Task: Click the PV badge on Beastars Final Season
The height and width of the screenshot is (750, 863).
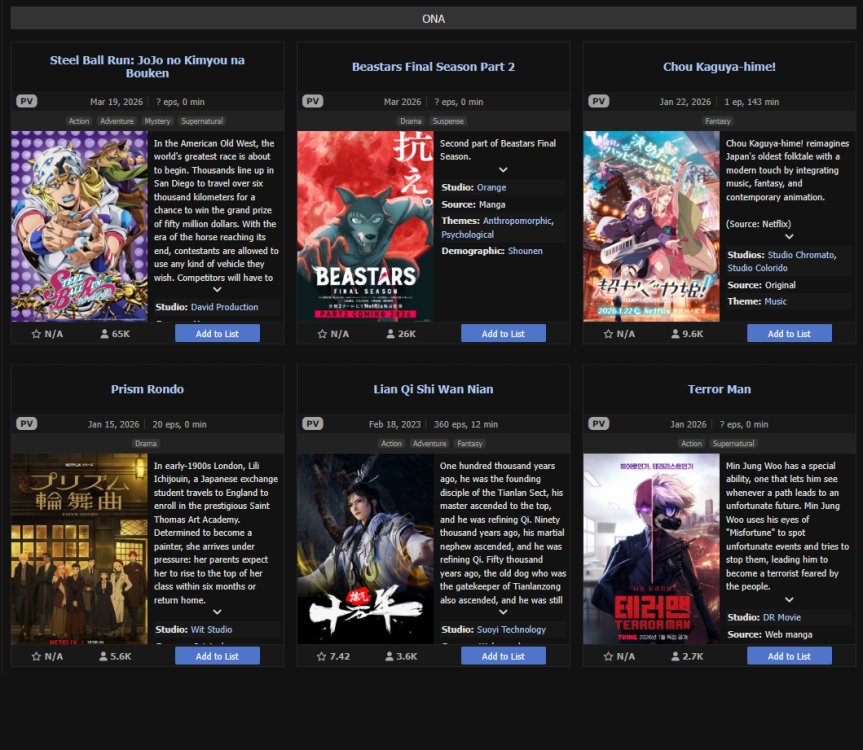Action: pos(313,101)
